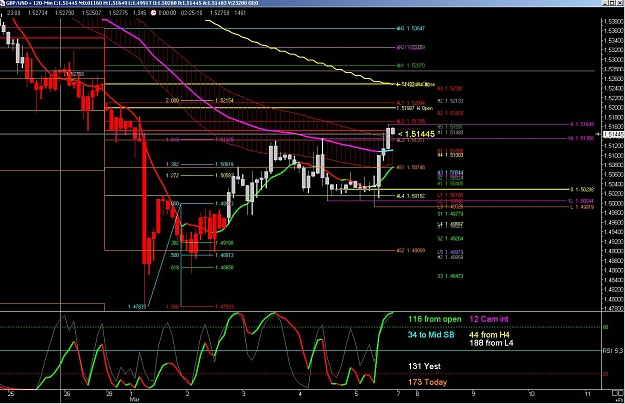Screen dimensions: 625x404
Task: Click the '131 Yest' label
Action: click(424, 366)
